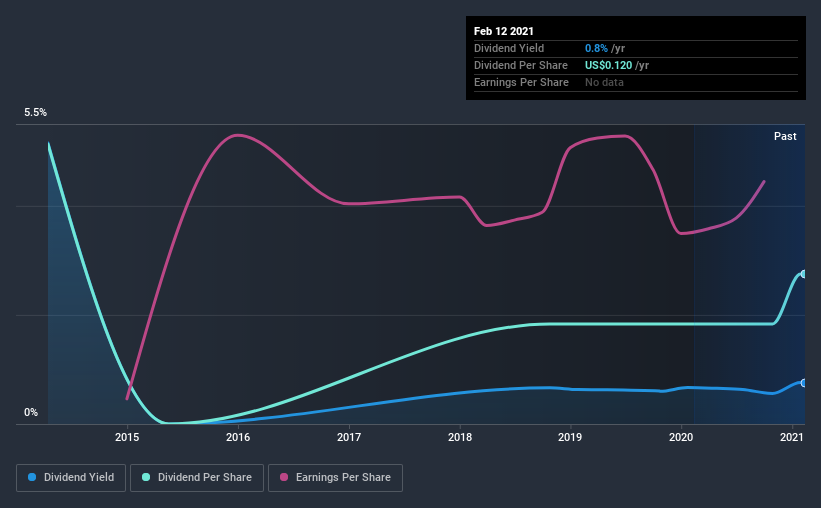Click the 0.8% dividend yield value
This screenshot has width=821, height=508.
point(596,48)
